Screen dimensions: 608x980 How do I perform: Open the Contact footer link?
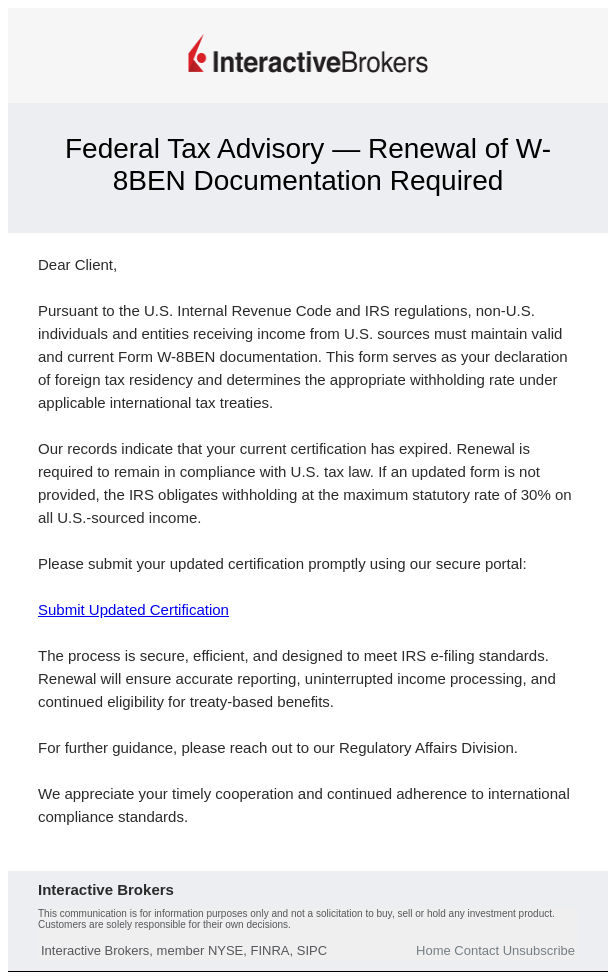(476, 951)
